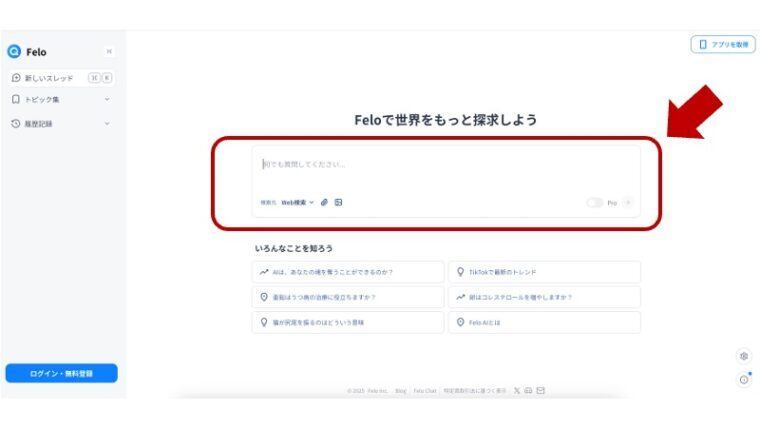Image resolution: width=760 pixels, height=428 pixels.
Task: Open the Discord footer icon
Action: [x=528, y=391]
